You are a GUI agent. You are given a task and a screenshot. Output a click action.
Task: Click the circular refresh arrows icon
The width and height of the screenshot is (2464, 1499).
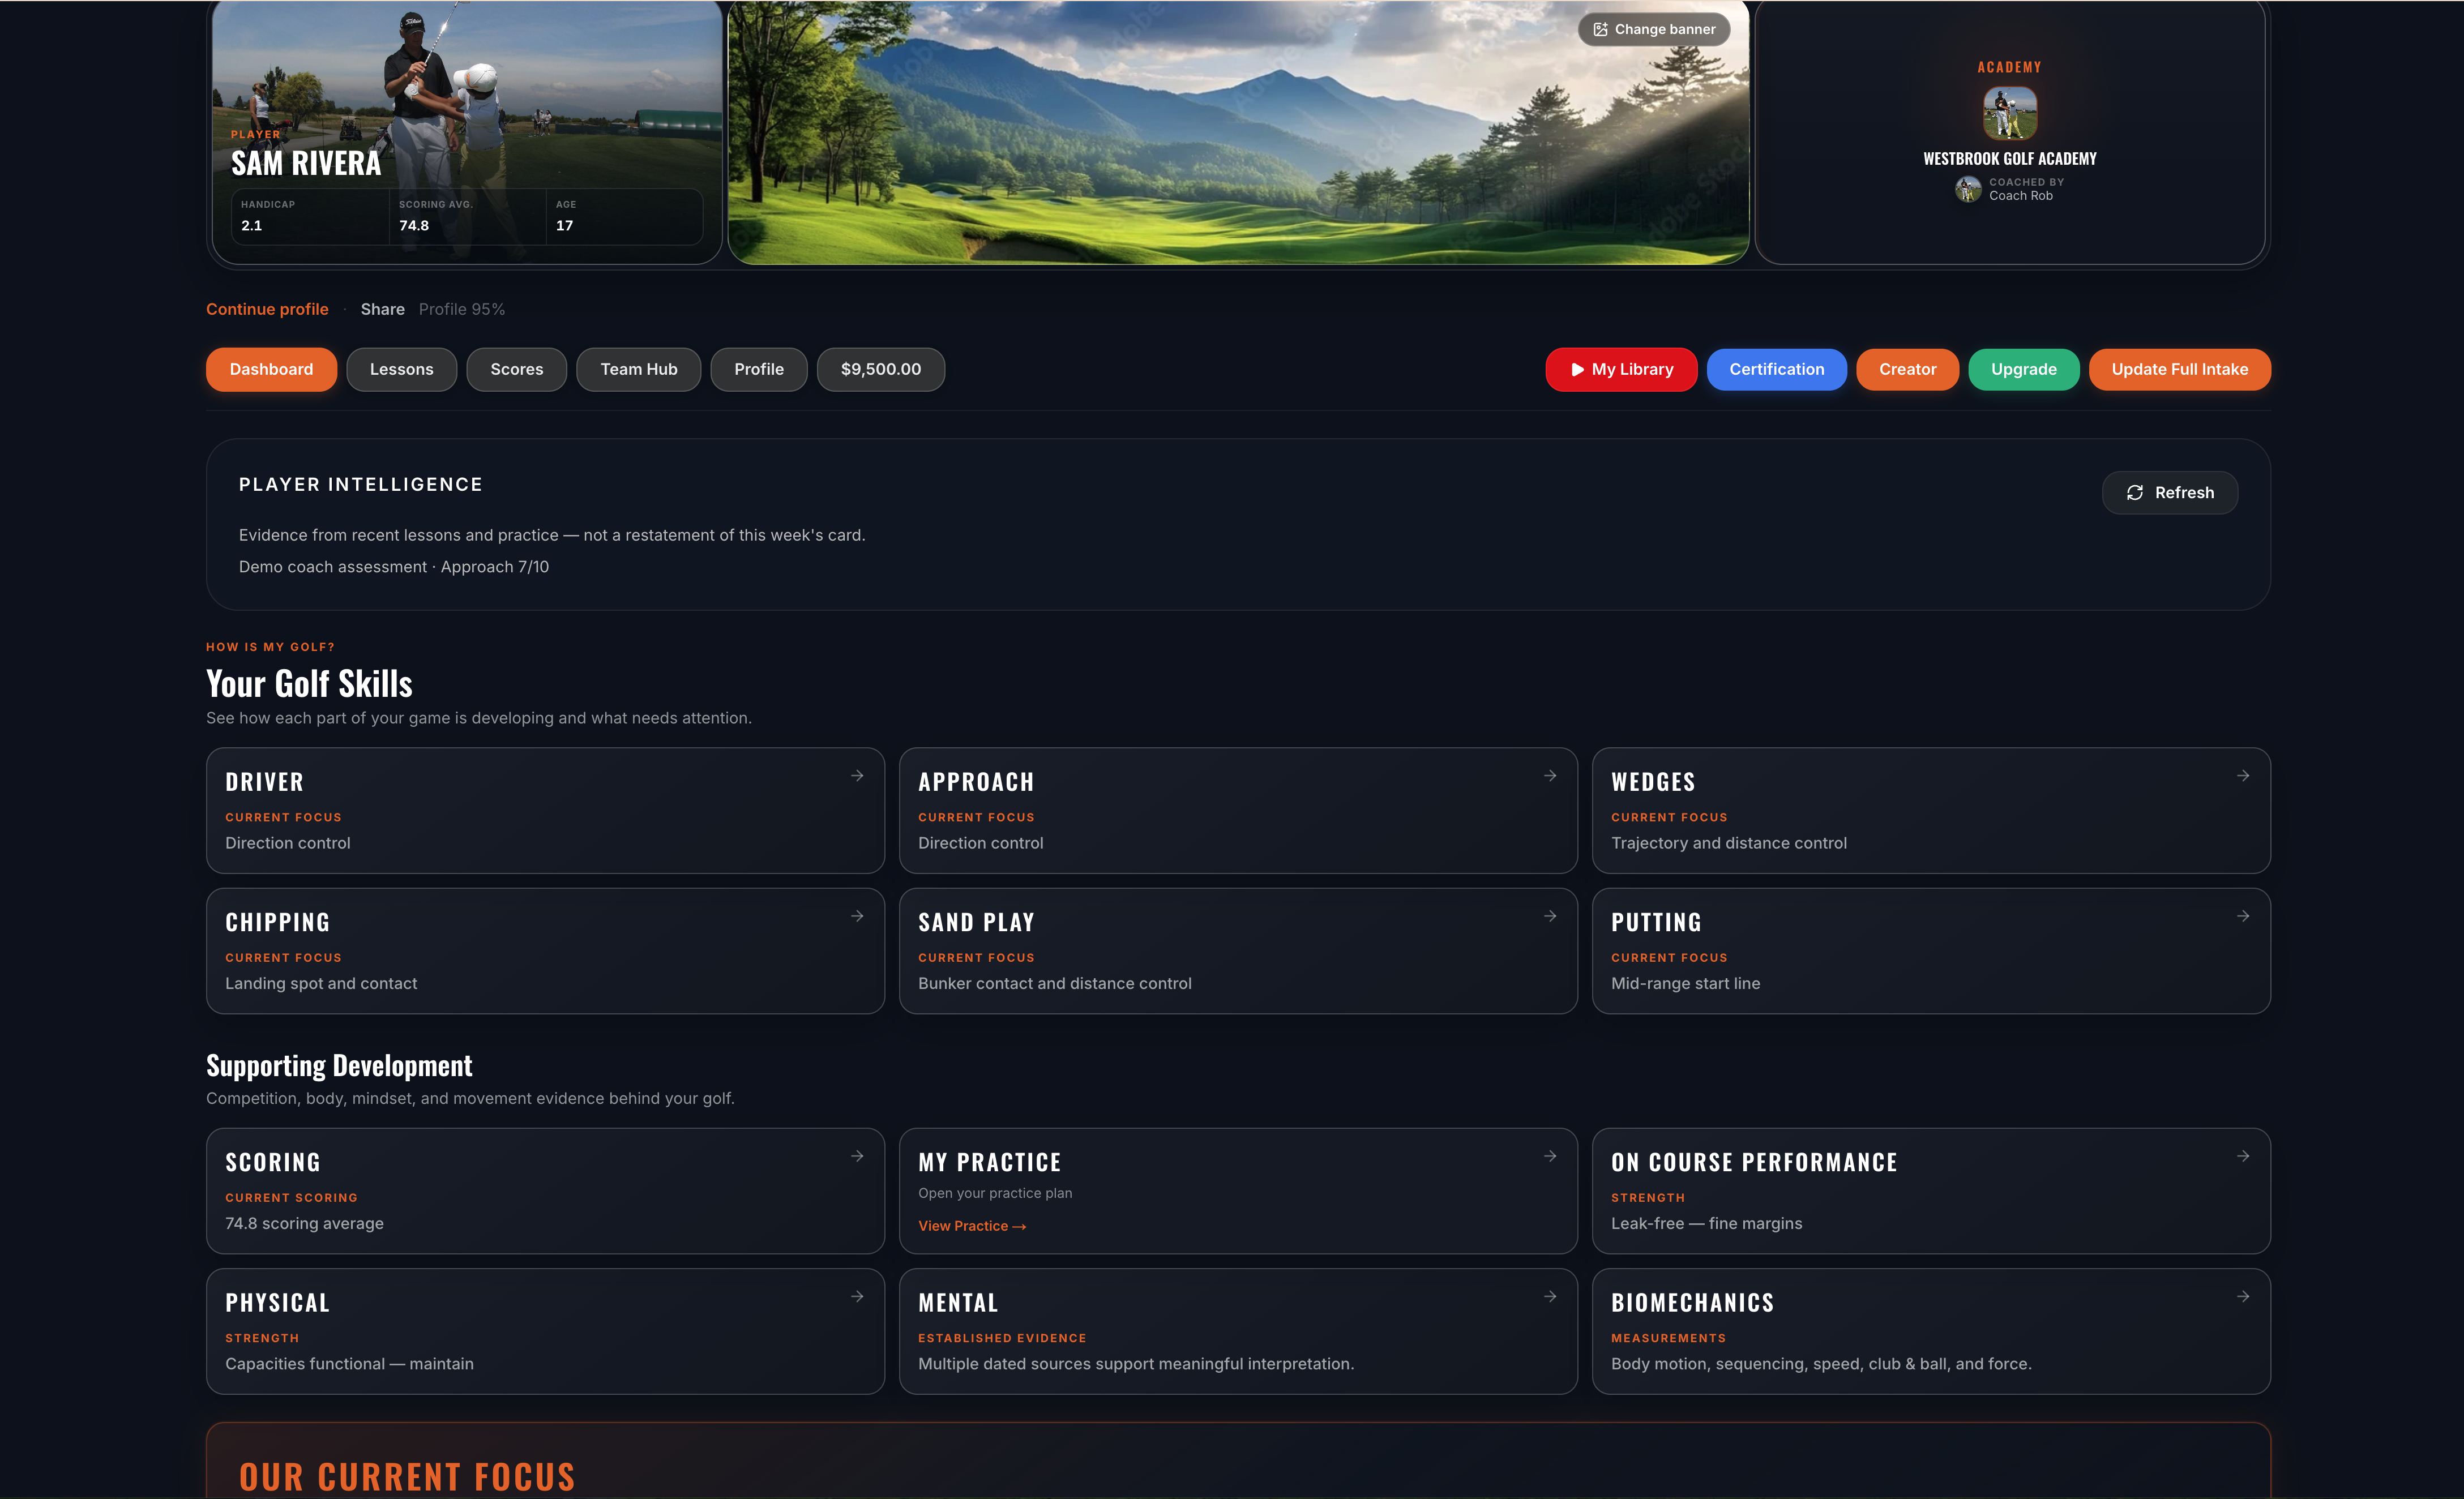2135,493
